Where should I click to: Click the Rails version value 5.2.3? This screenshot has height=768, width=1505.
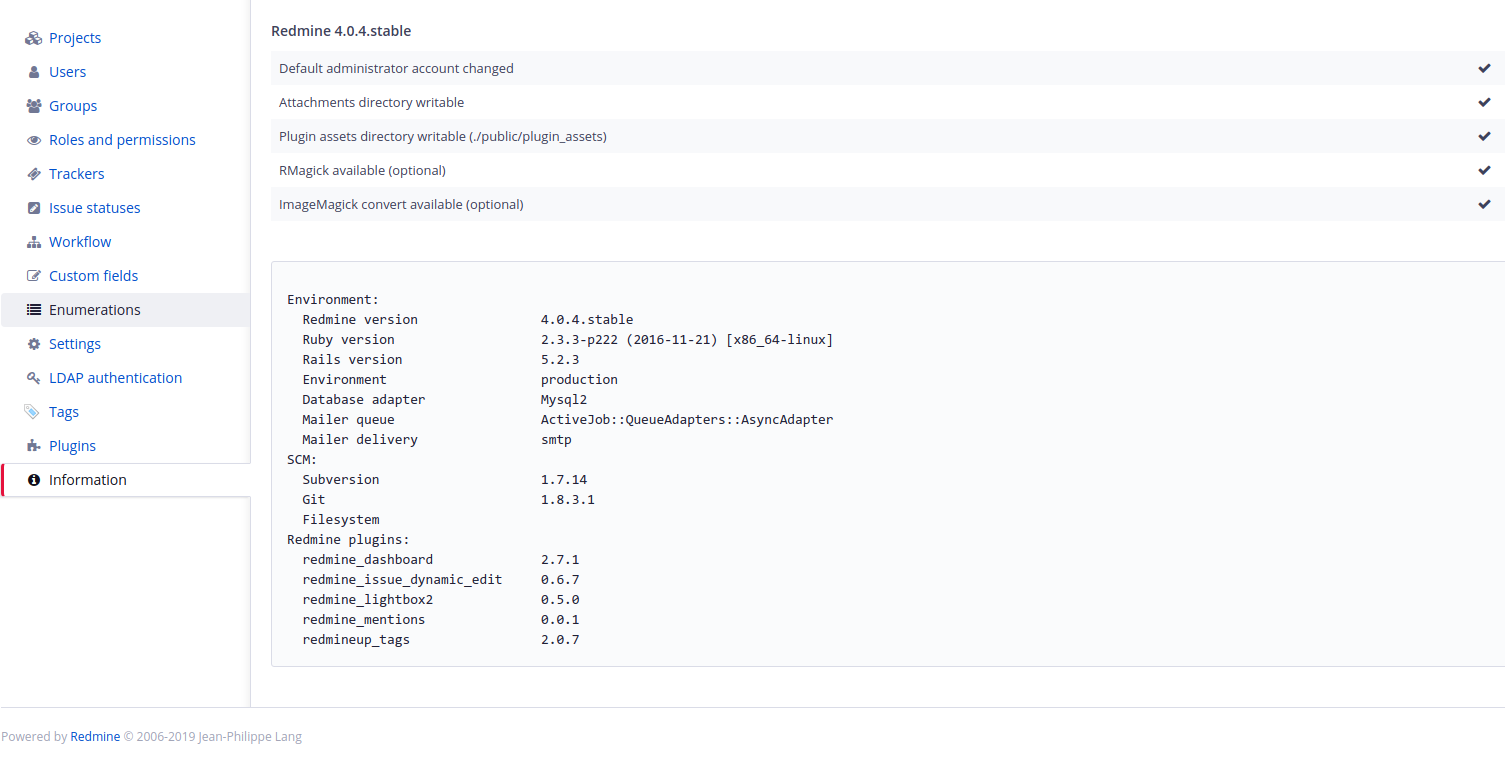tap(560, 360)
